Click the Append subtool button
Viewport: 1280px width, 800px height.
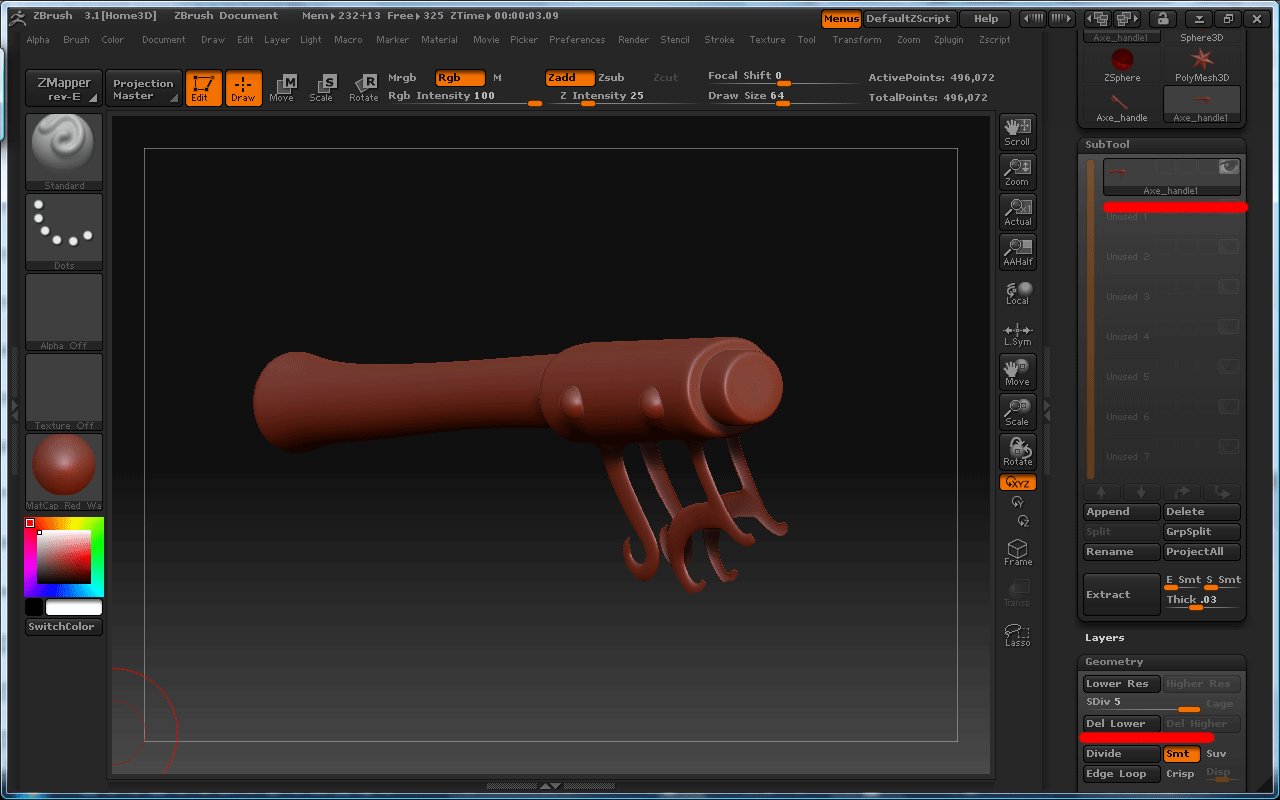tap(1121, 512)
